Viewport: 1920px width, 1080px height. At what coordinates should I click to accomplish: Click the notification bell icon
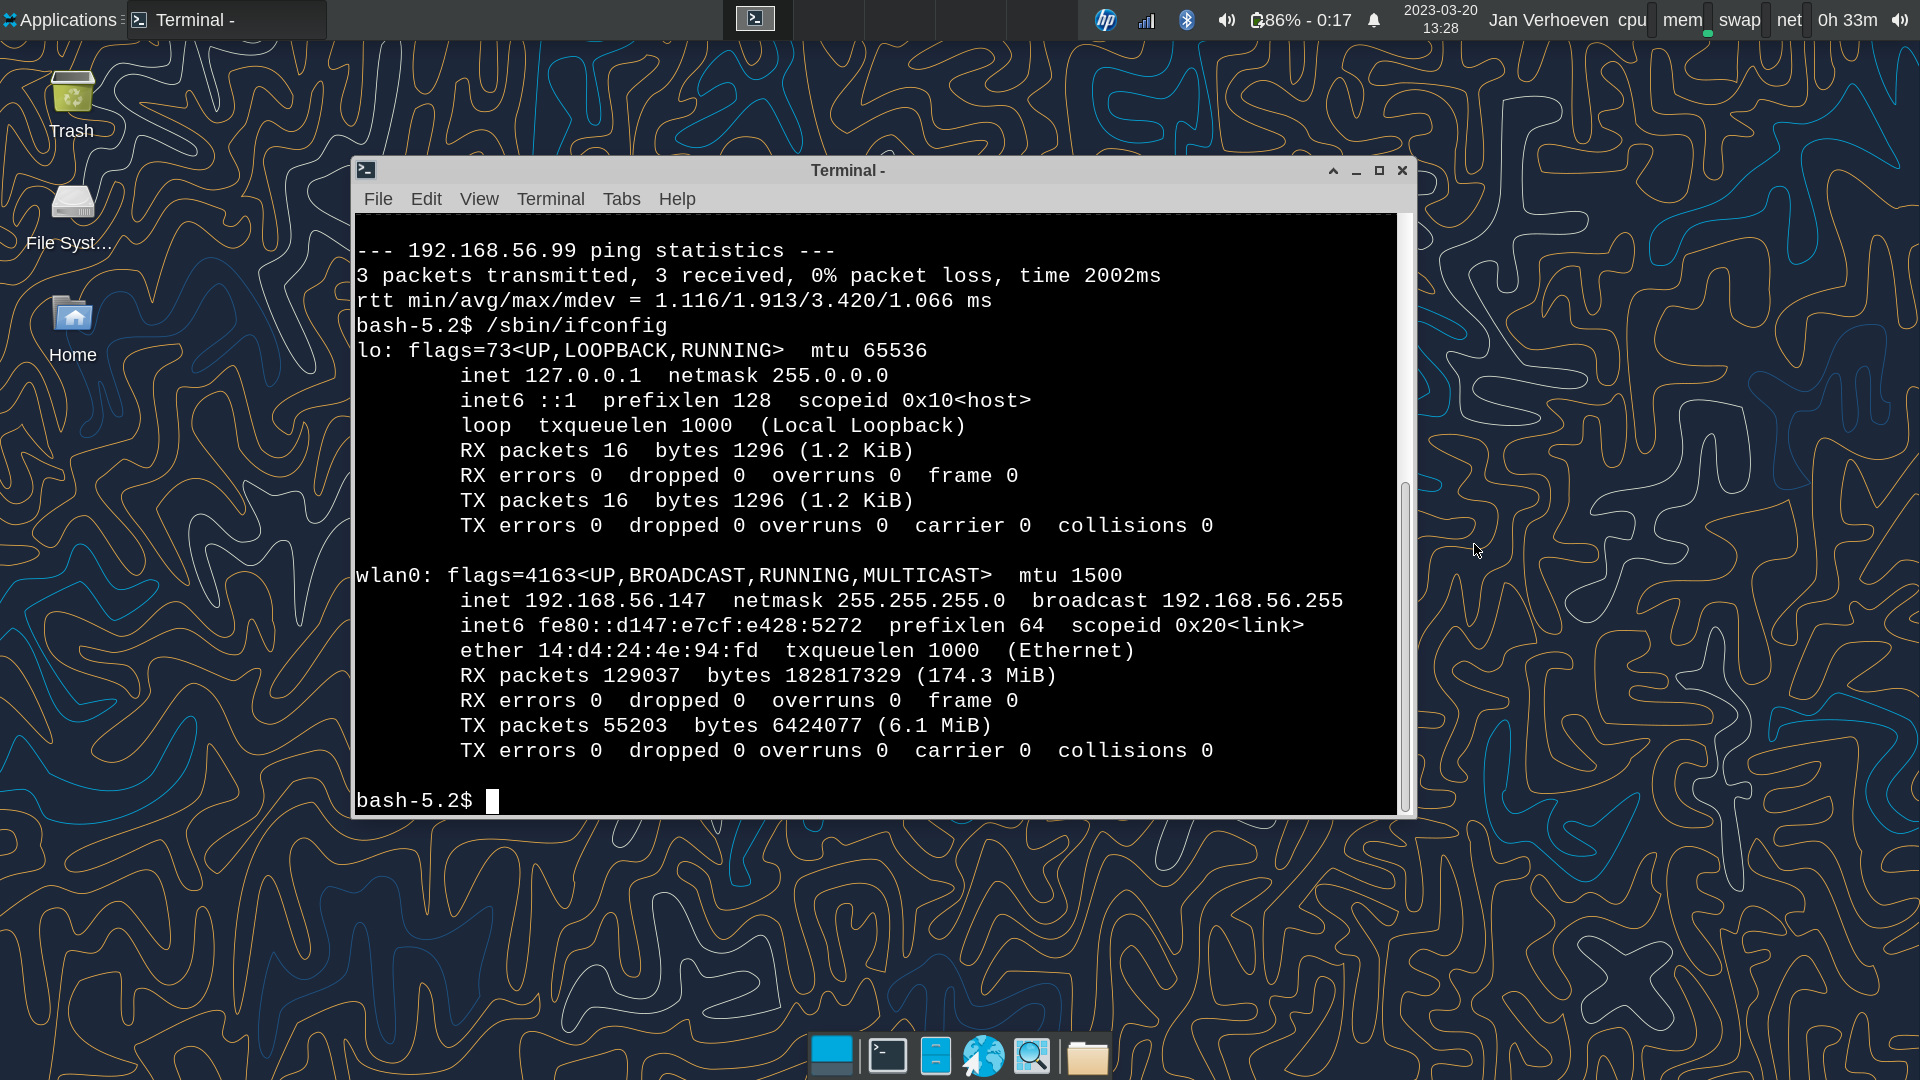(1374, 20)
